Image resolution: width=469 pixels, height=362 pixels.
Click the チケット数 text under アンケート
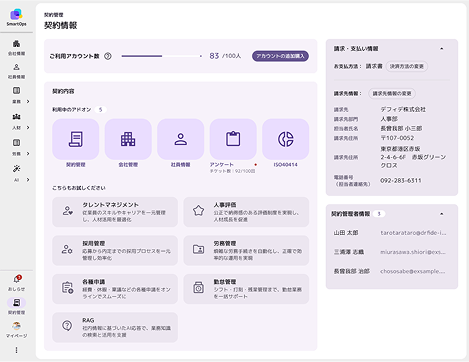click(x=232, y=171)
